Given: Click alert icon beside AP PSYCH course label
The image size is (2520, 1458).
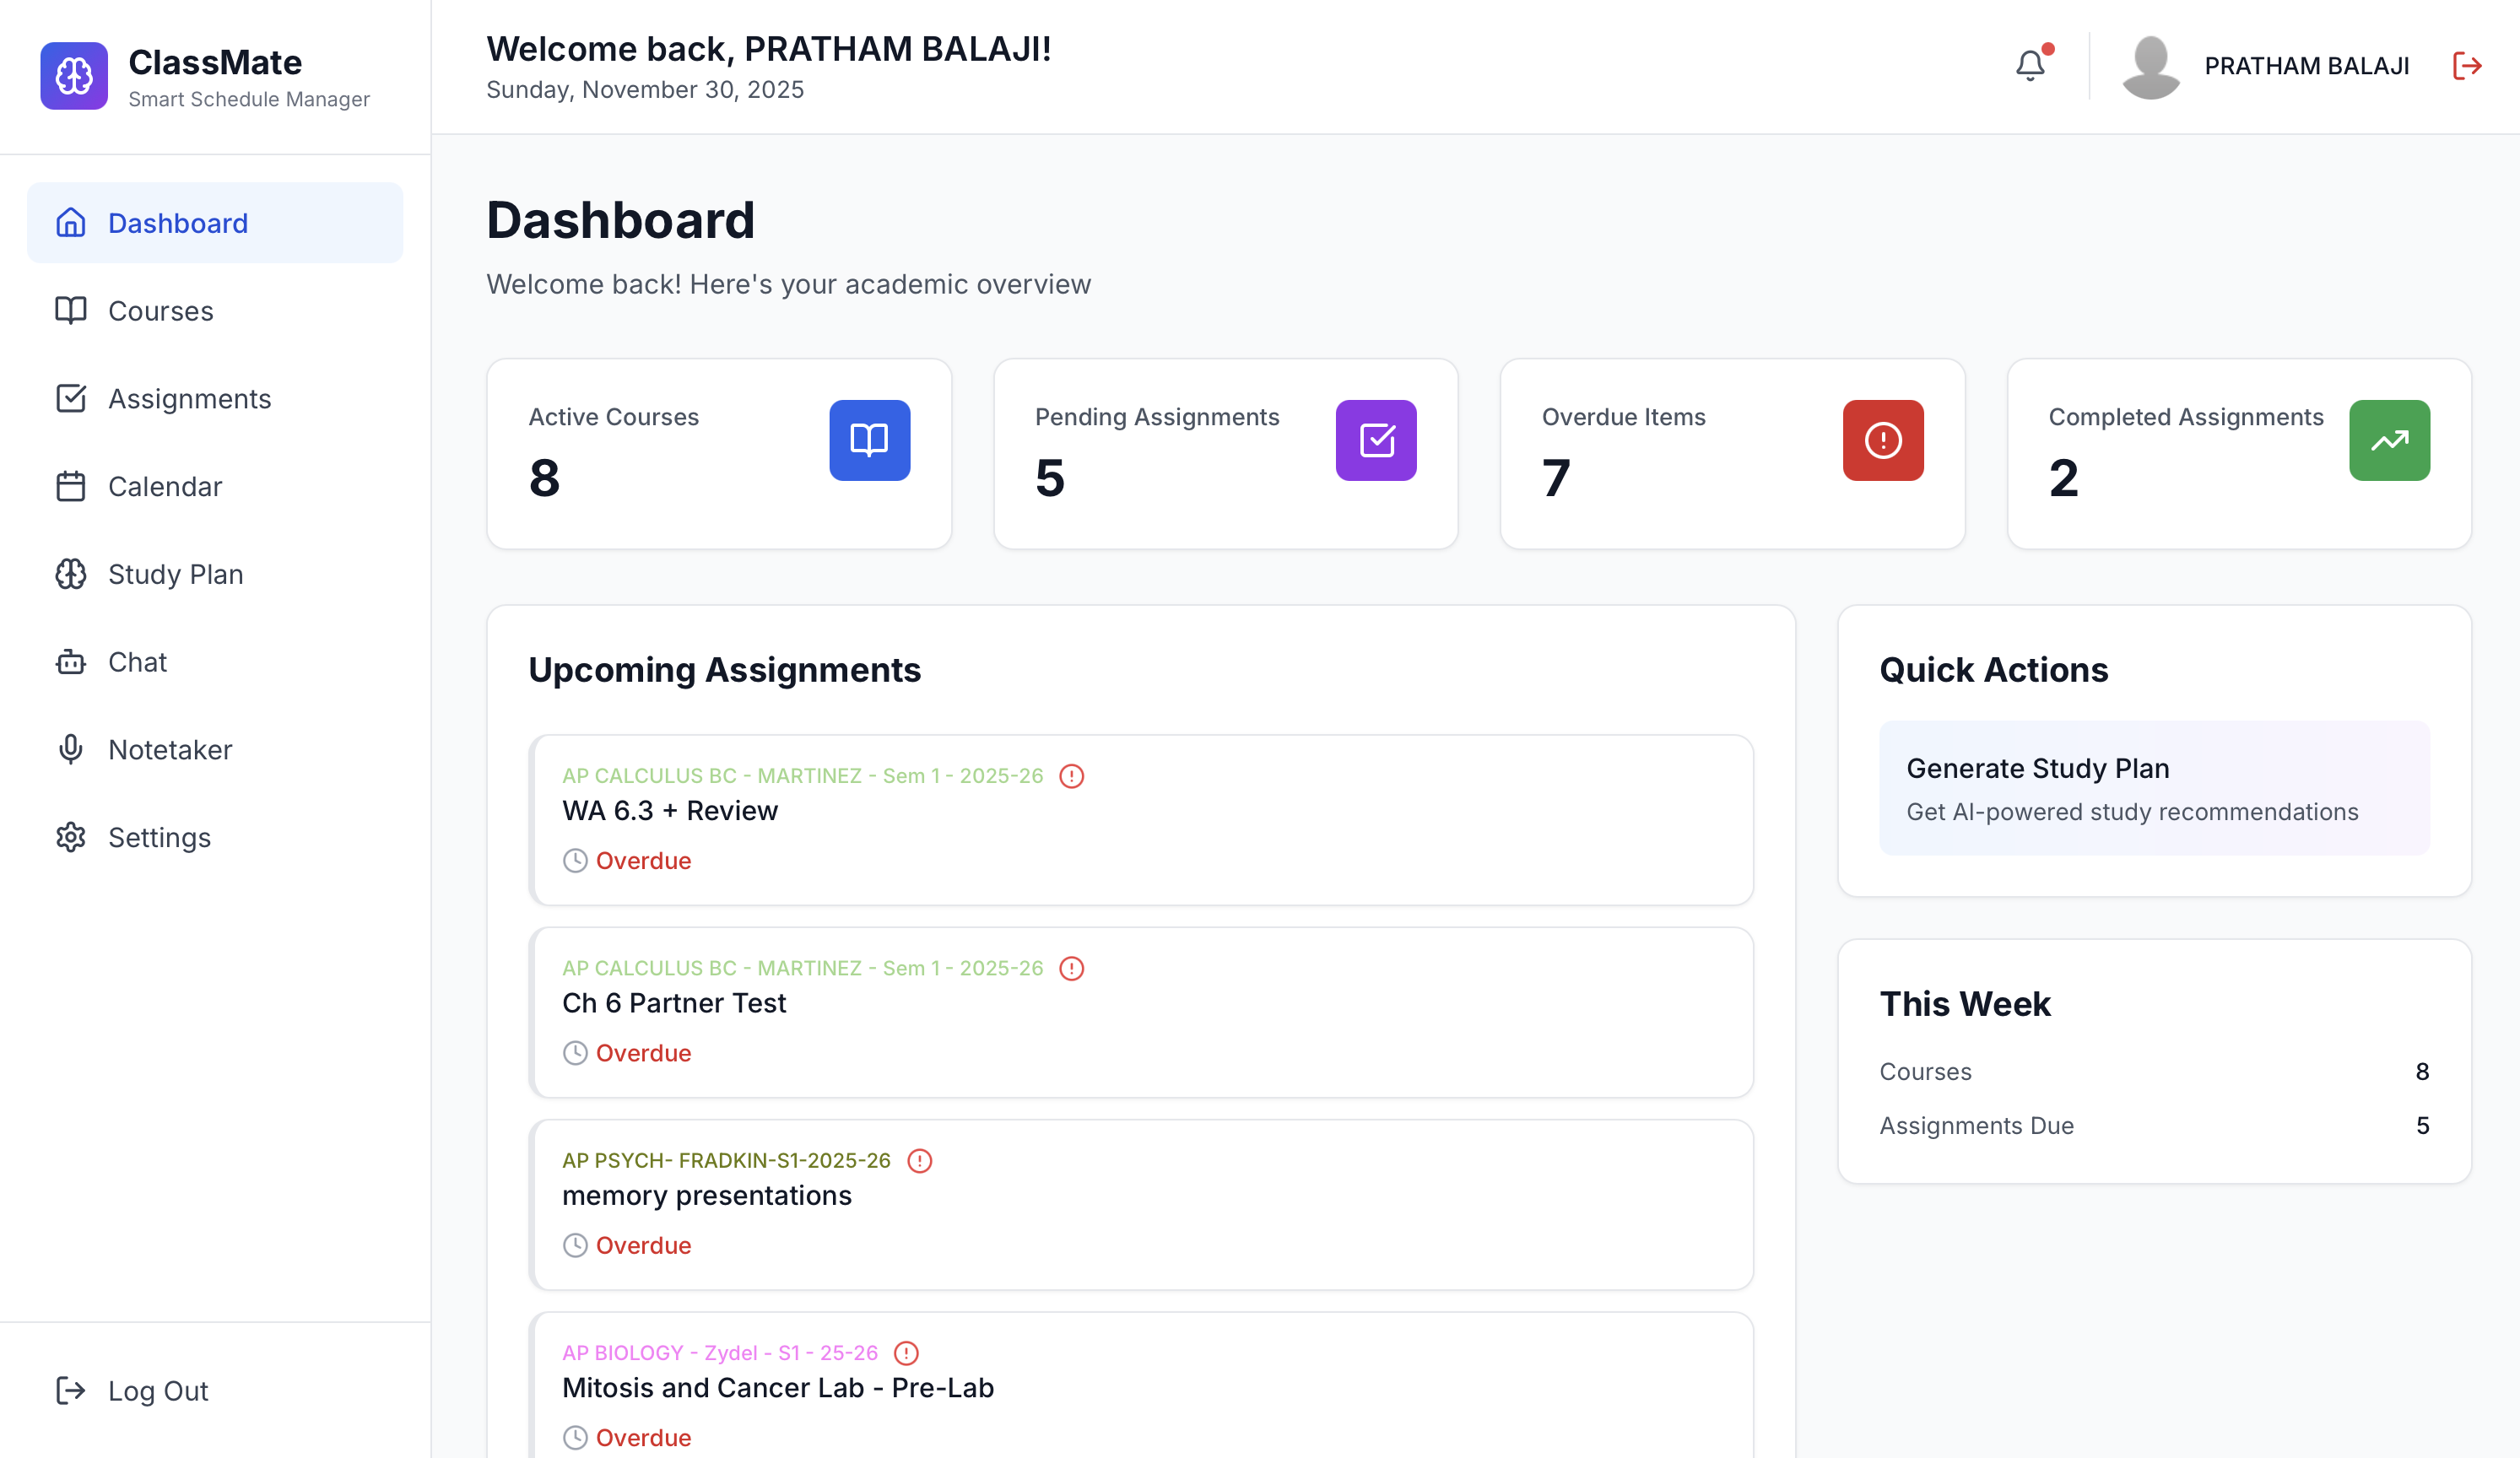Looking at the screenshot, I should click(x=919, y=1160).
